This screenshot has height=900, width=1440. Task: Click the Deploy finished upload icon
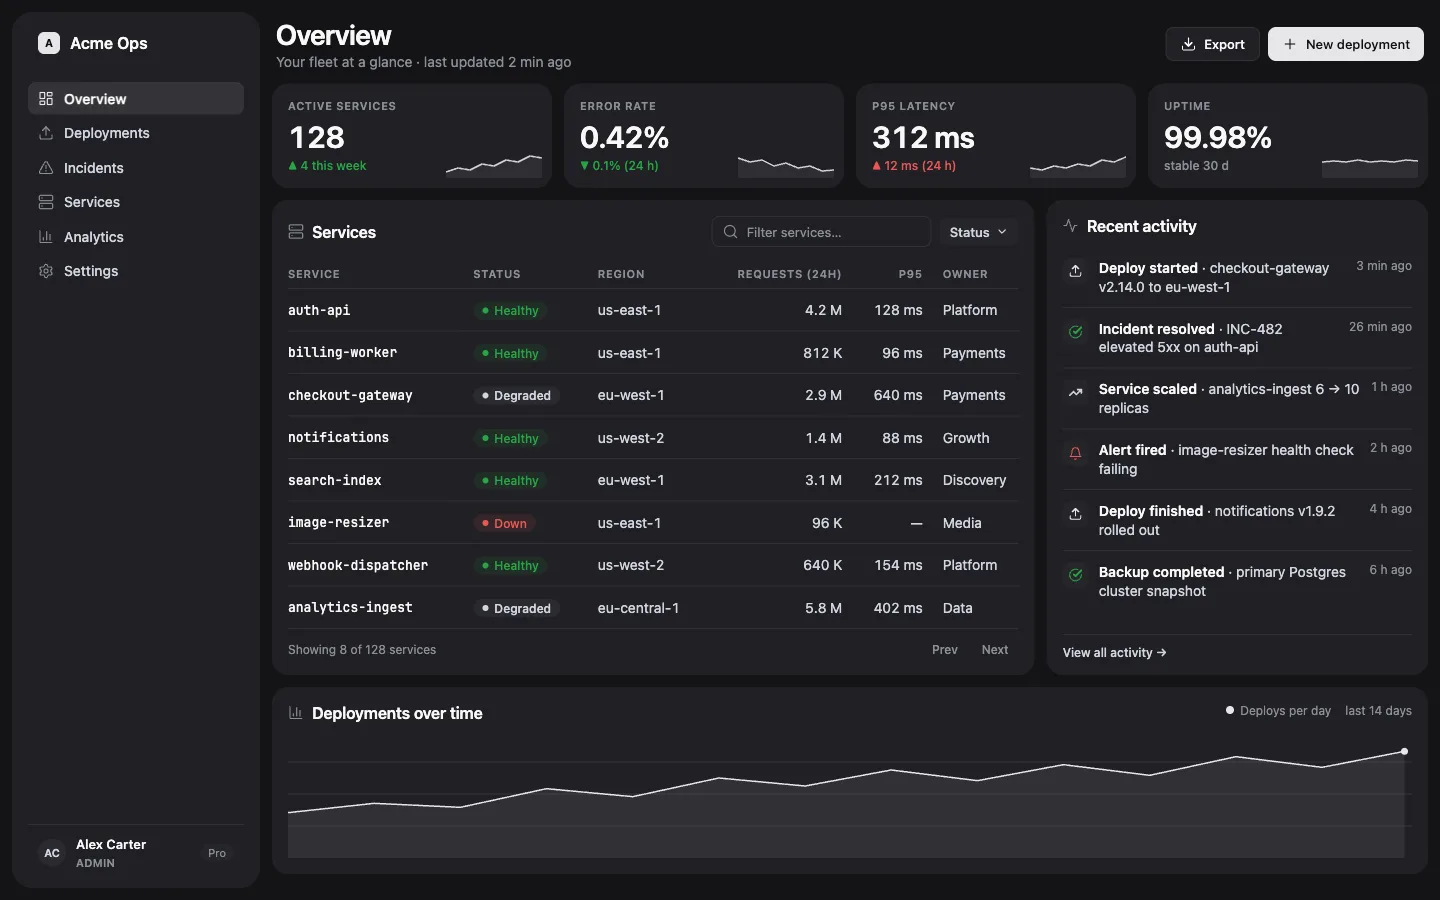[1076, 514]
